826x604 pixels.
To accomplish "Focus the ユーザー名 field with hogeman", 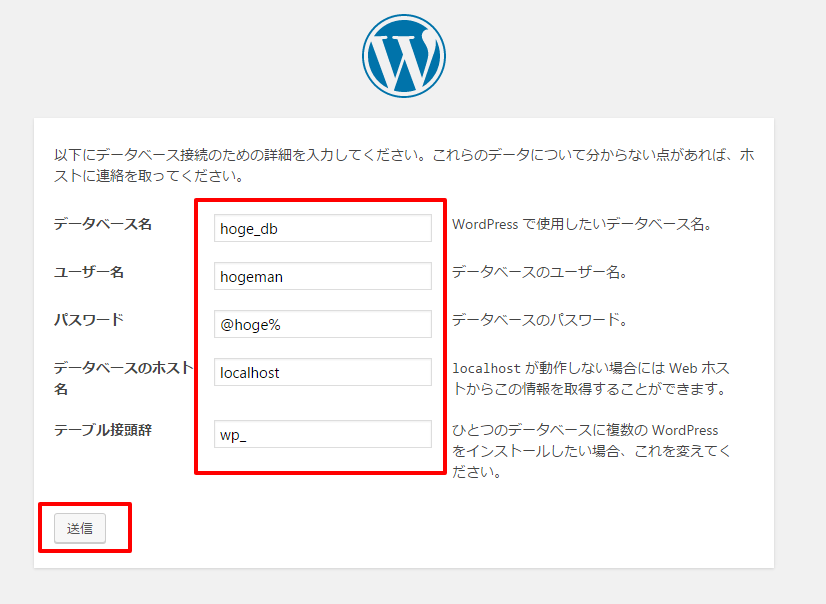I will tap(322, 276).
